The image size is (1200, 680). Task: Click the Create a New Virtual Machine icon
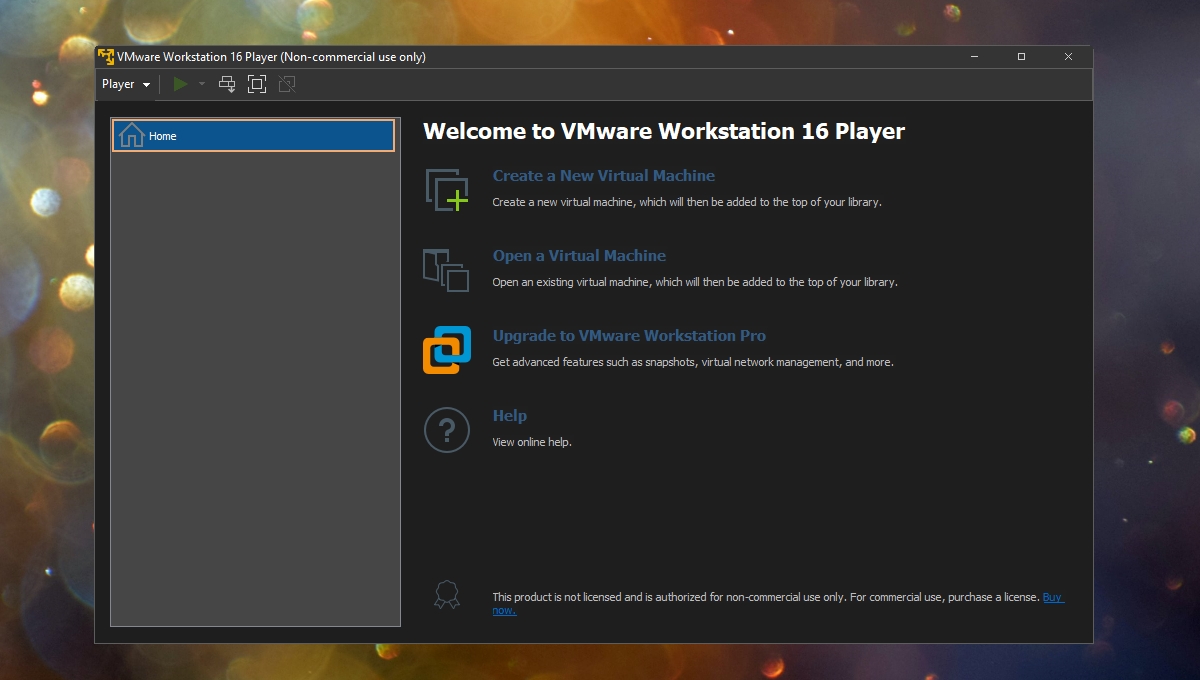pyautogui.click(x=447, y=190)
